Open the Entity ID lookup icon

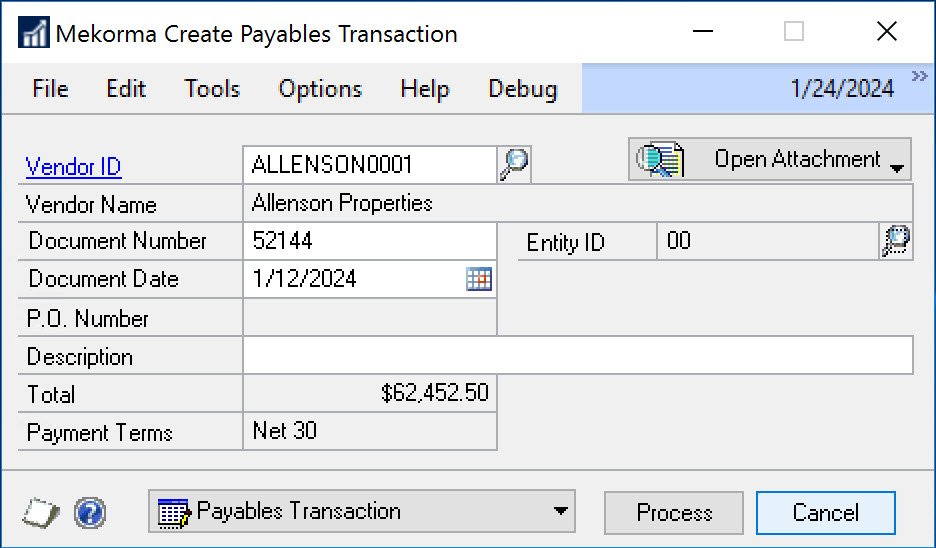click(x=895, y=241)
